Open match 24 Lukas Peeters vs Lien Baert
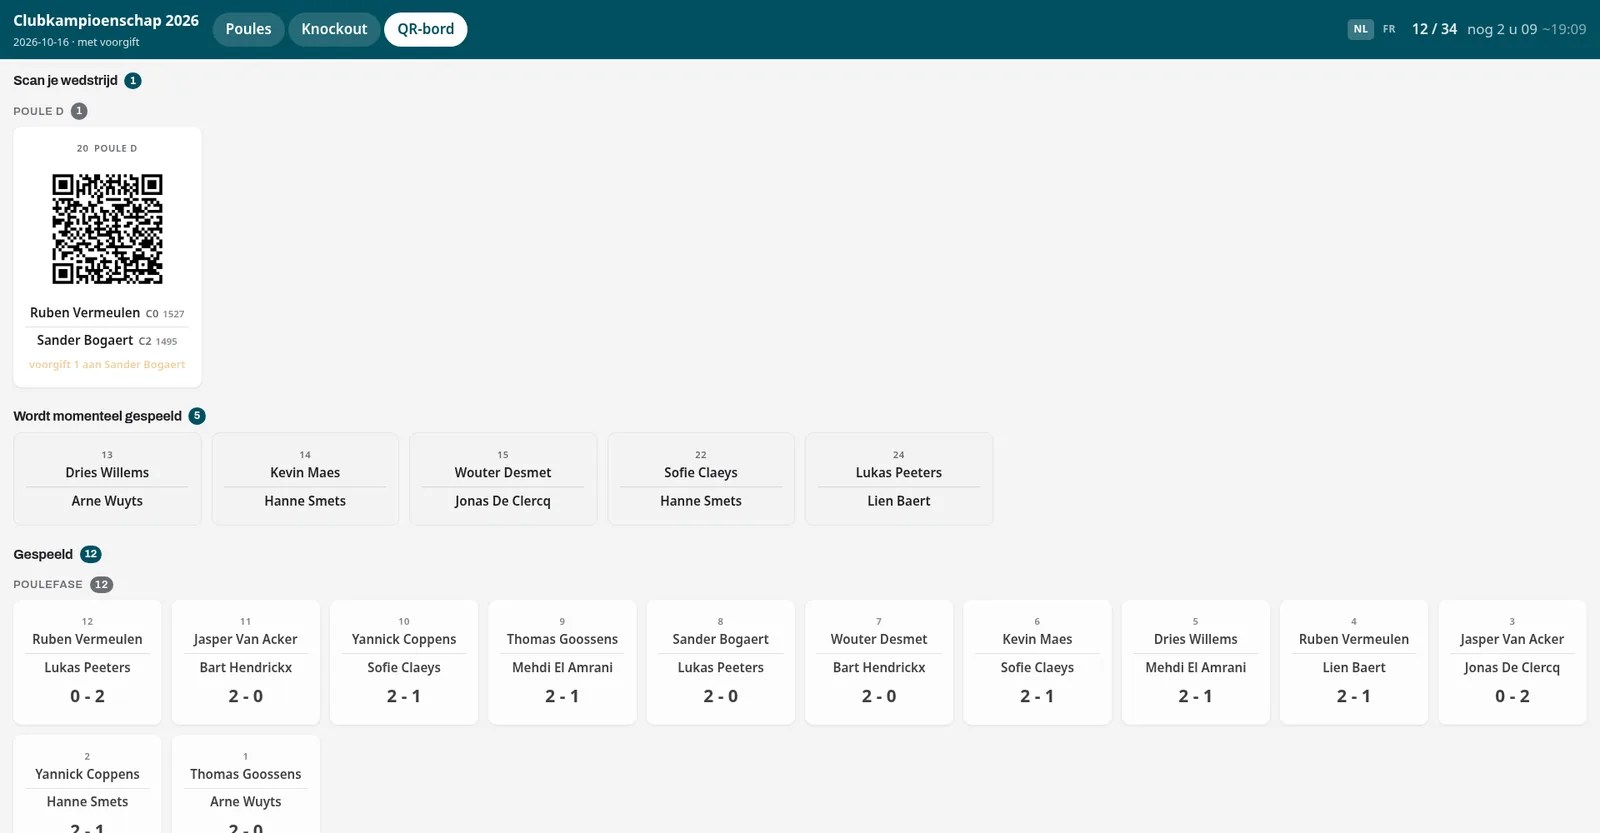This screenshot has height=833, width=1600. 899,479
